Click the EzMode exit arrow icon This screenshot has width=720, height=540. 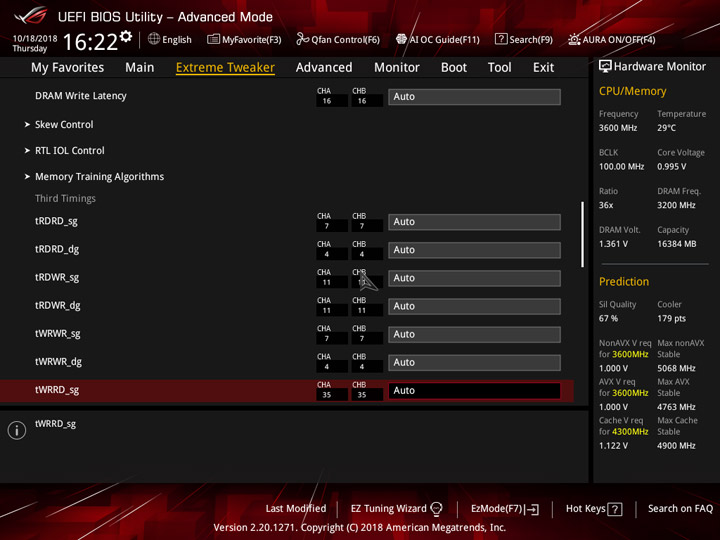point(532,509)
